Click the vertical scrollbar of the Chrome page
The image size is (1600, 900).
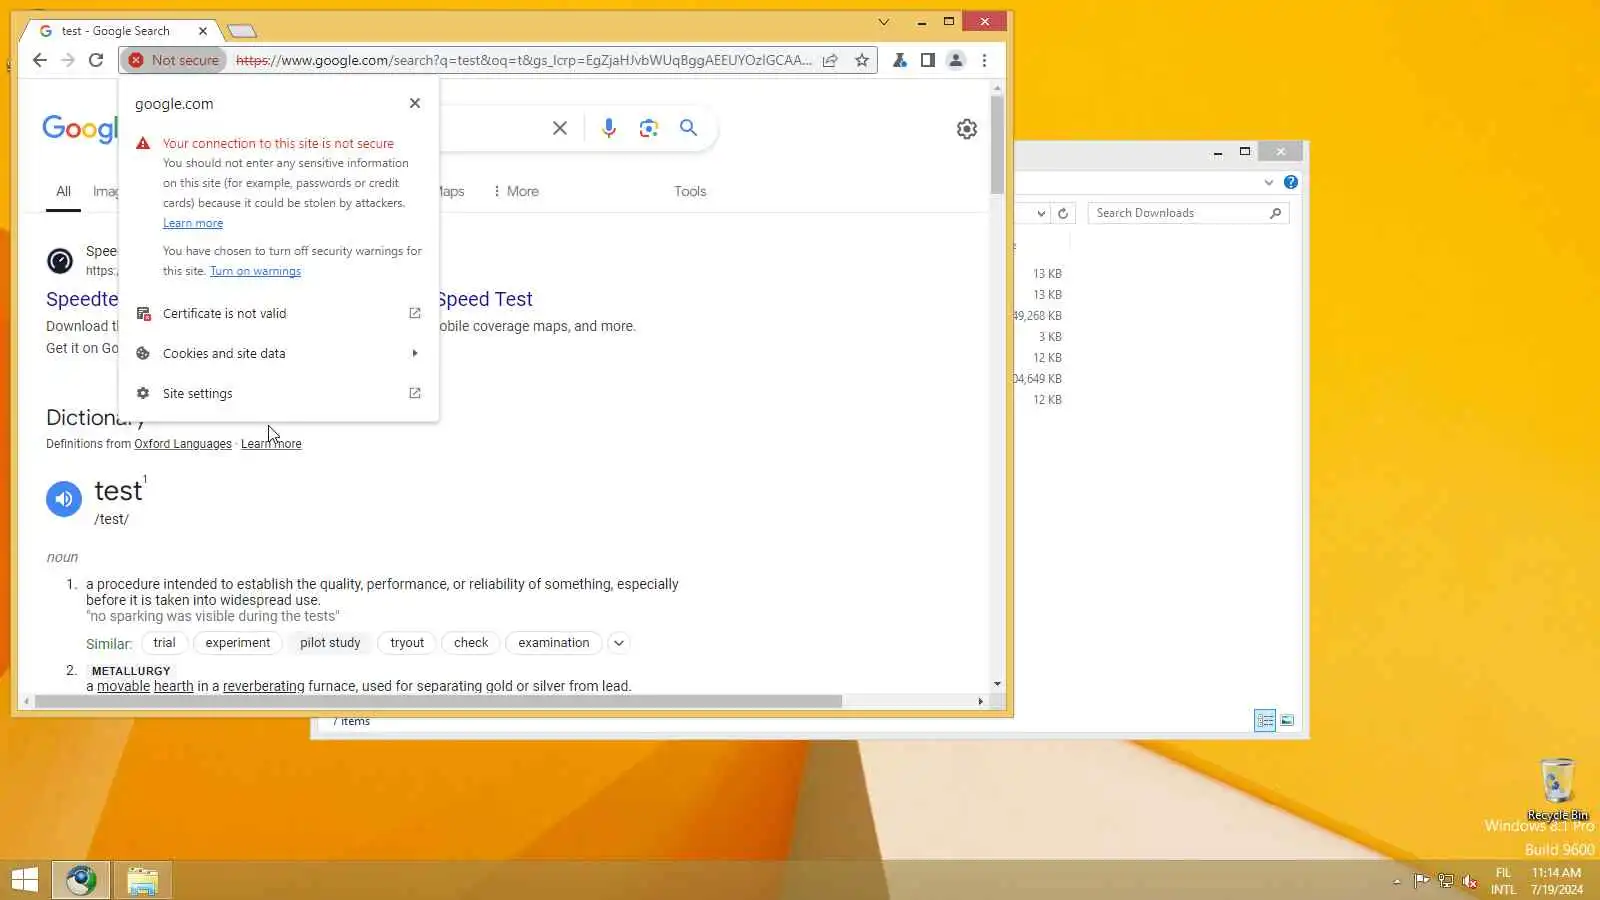coord(997,385)
